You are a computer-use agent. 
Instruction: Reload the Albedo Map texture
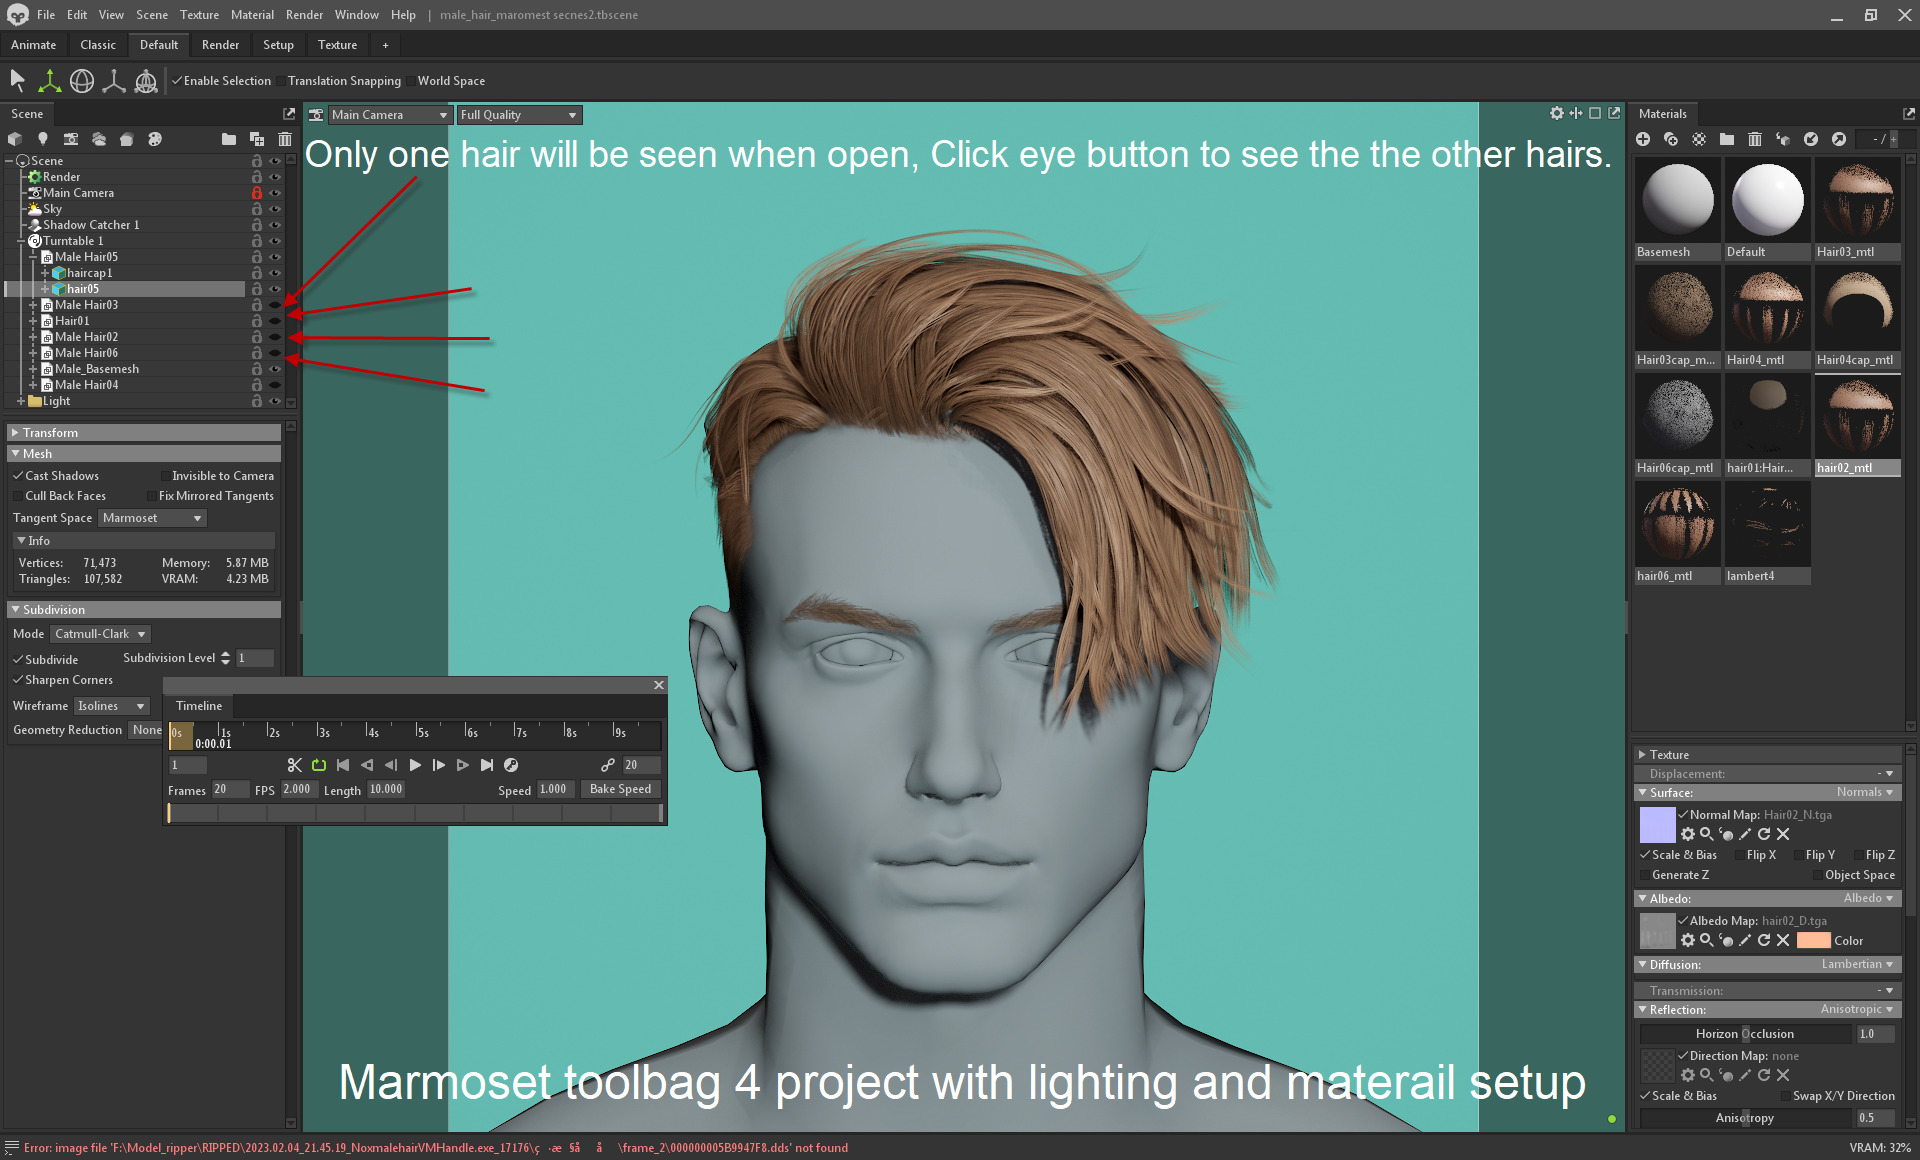(1764, 940)
